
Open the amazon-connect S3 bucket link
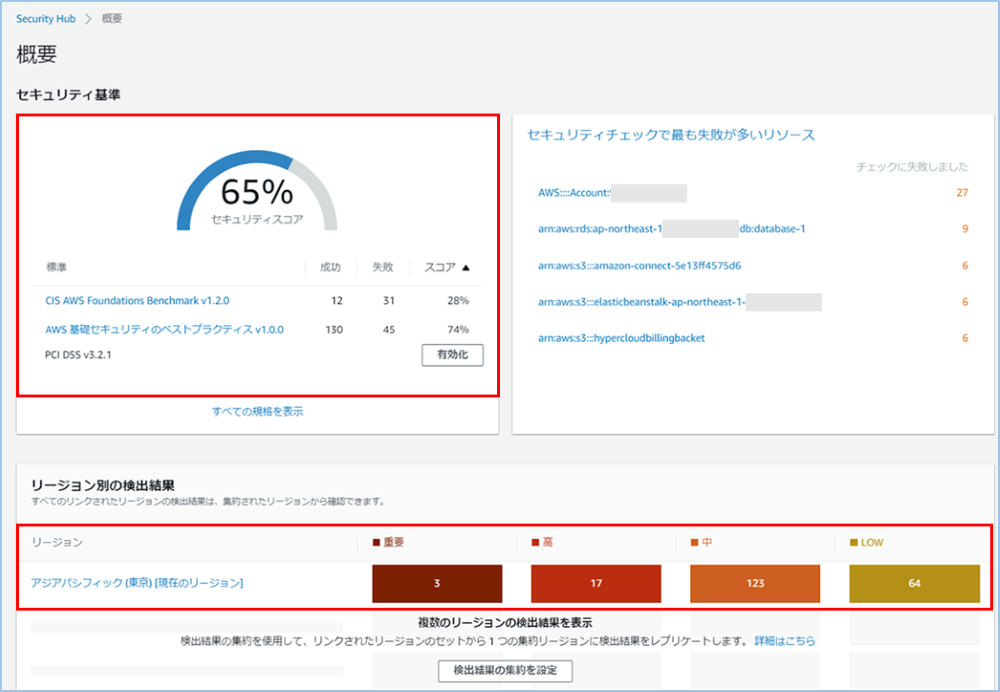[x=639, y=266]
